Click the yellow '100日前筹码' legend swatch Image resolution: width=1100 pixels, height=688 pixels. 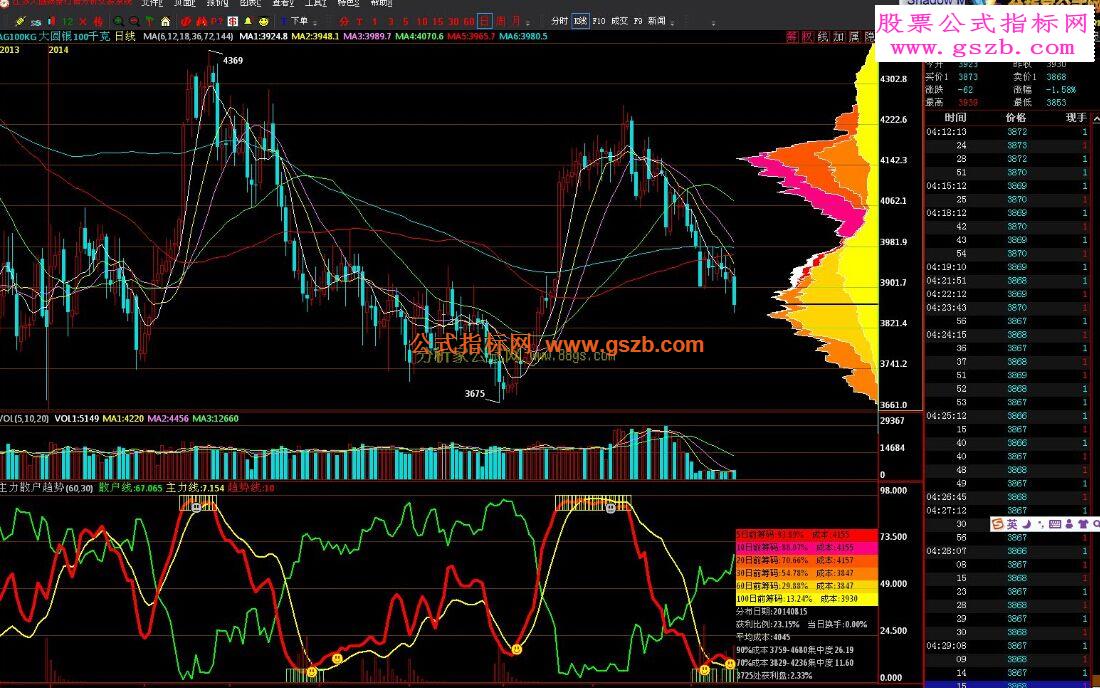click(x=807, y=599)
